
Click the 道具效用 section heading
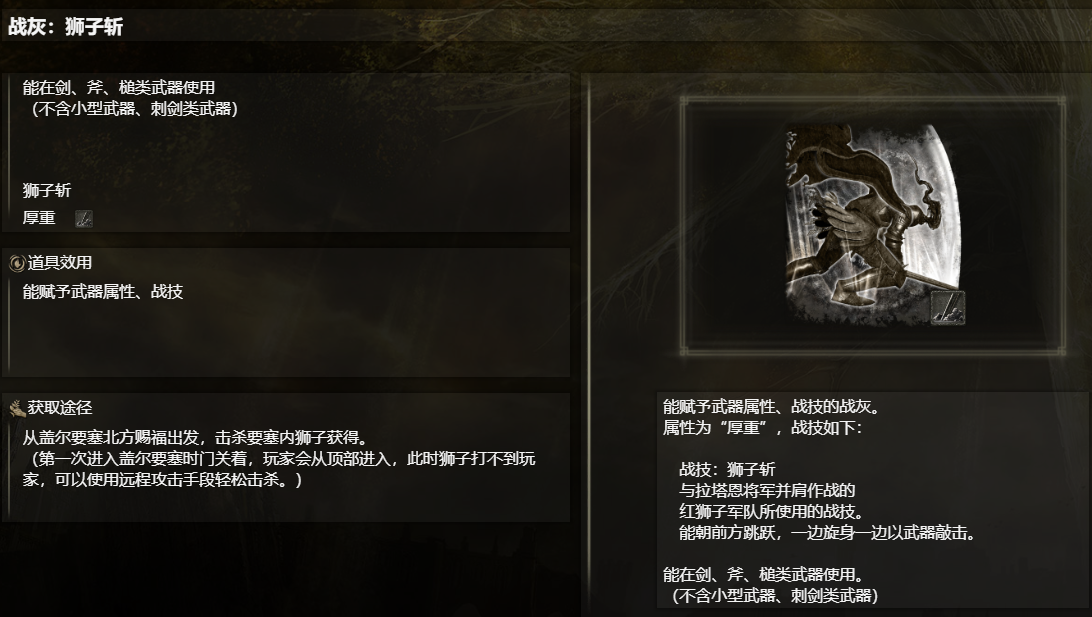pyautogui.click(x=60, y=263)
